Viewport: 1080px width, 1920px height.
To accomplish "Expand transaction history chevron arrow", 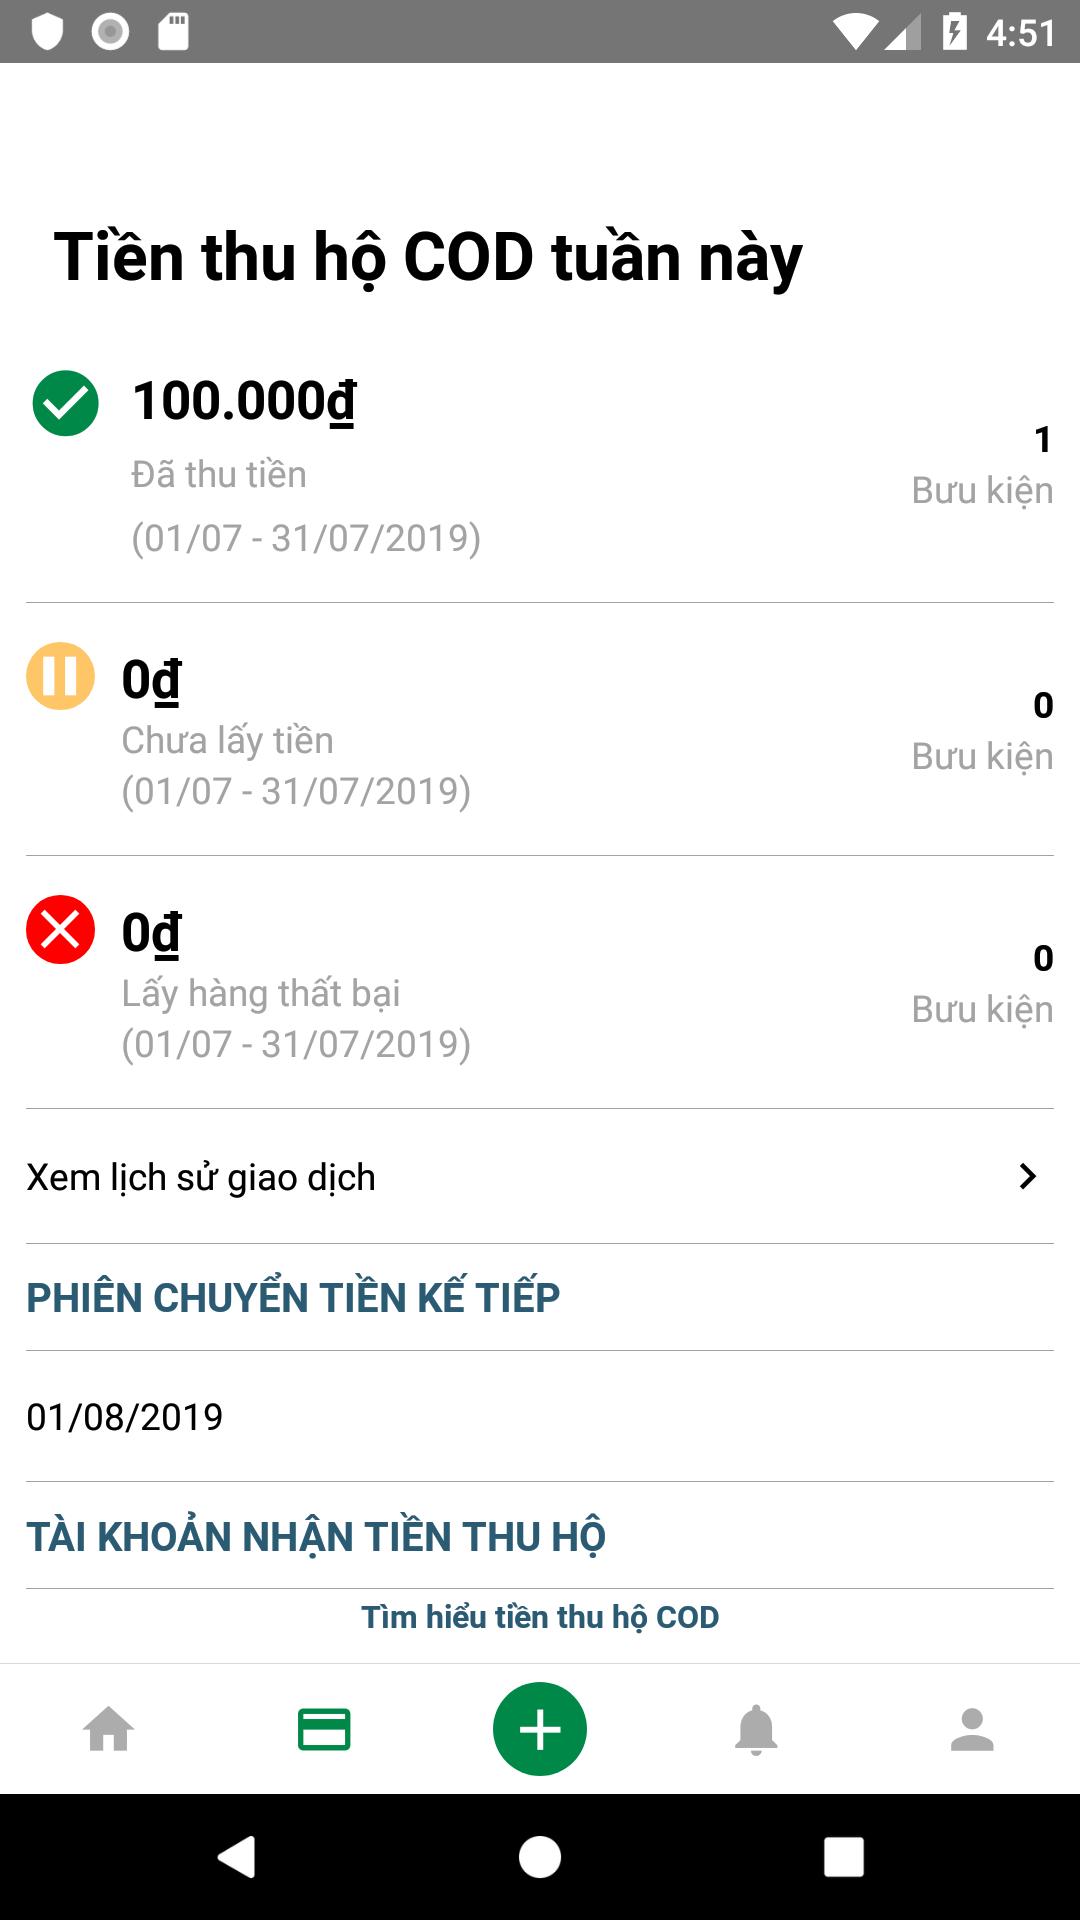I will pos(1027,1176).
